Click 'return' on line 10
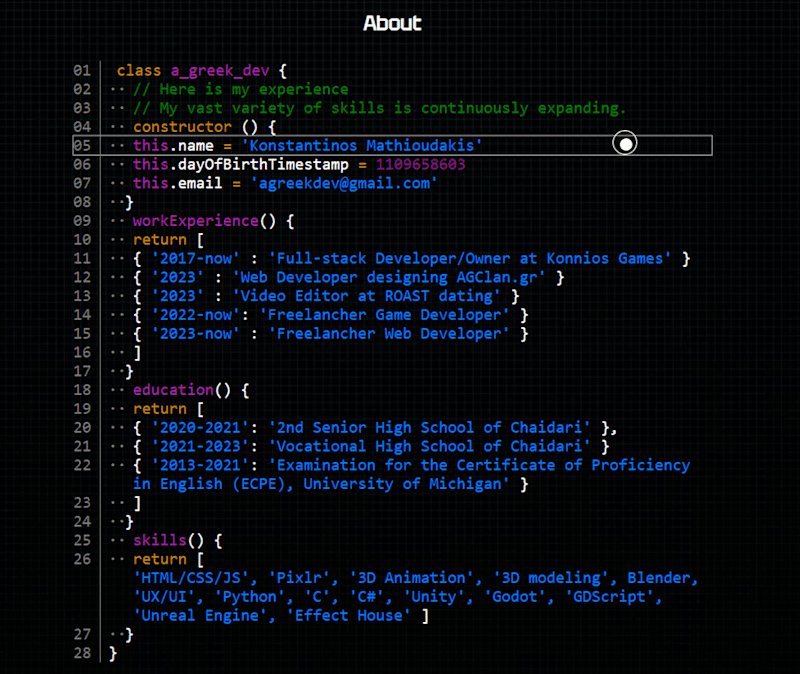Screen dimensions: 800x674 (x=160, y=239)
